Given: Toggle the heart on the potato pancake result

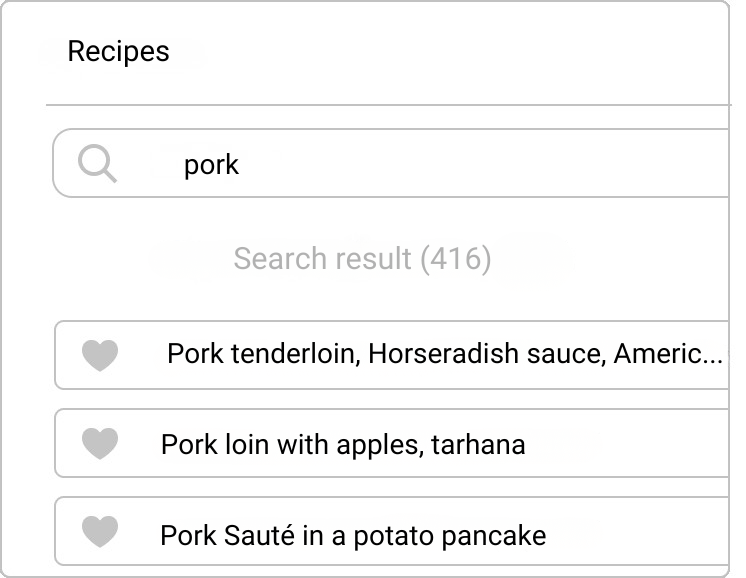Looking at the screenshot, I should point(100,531).
